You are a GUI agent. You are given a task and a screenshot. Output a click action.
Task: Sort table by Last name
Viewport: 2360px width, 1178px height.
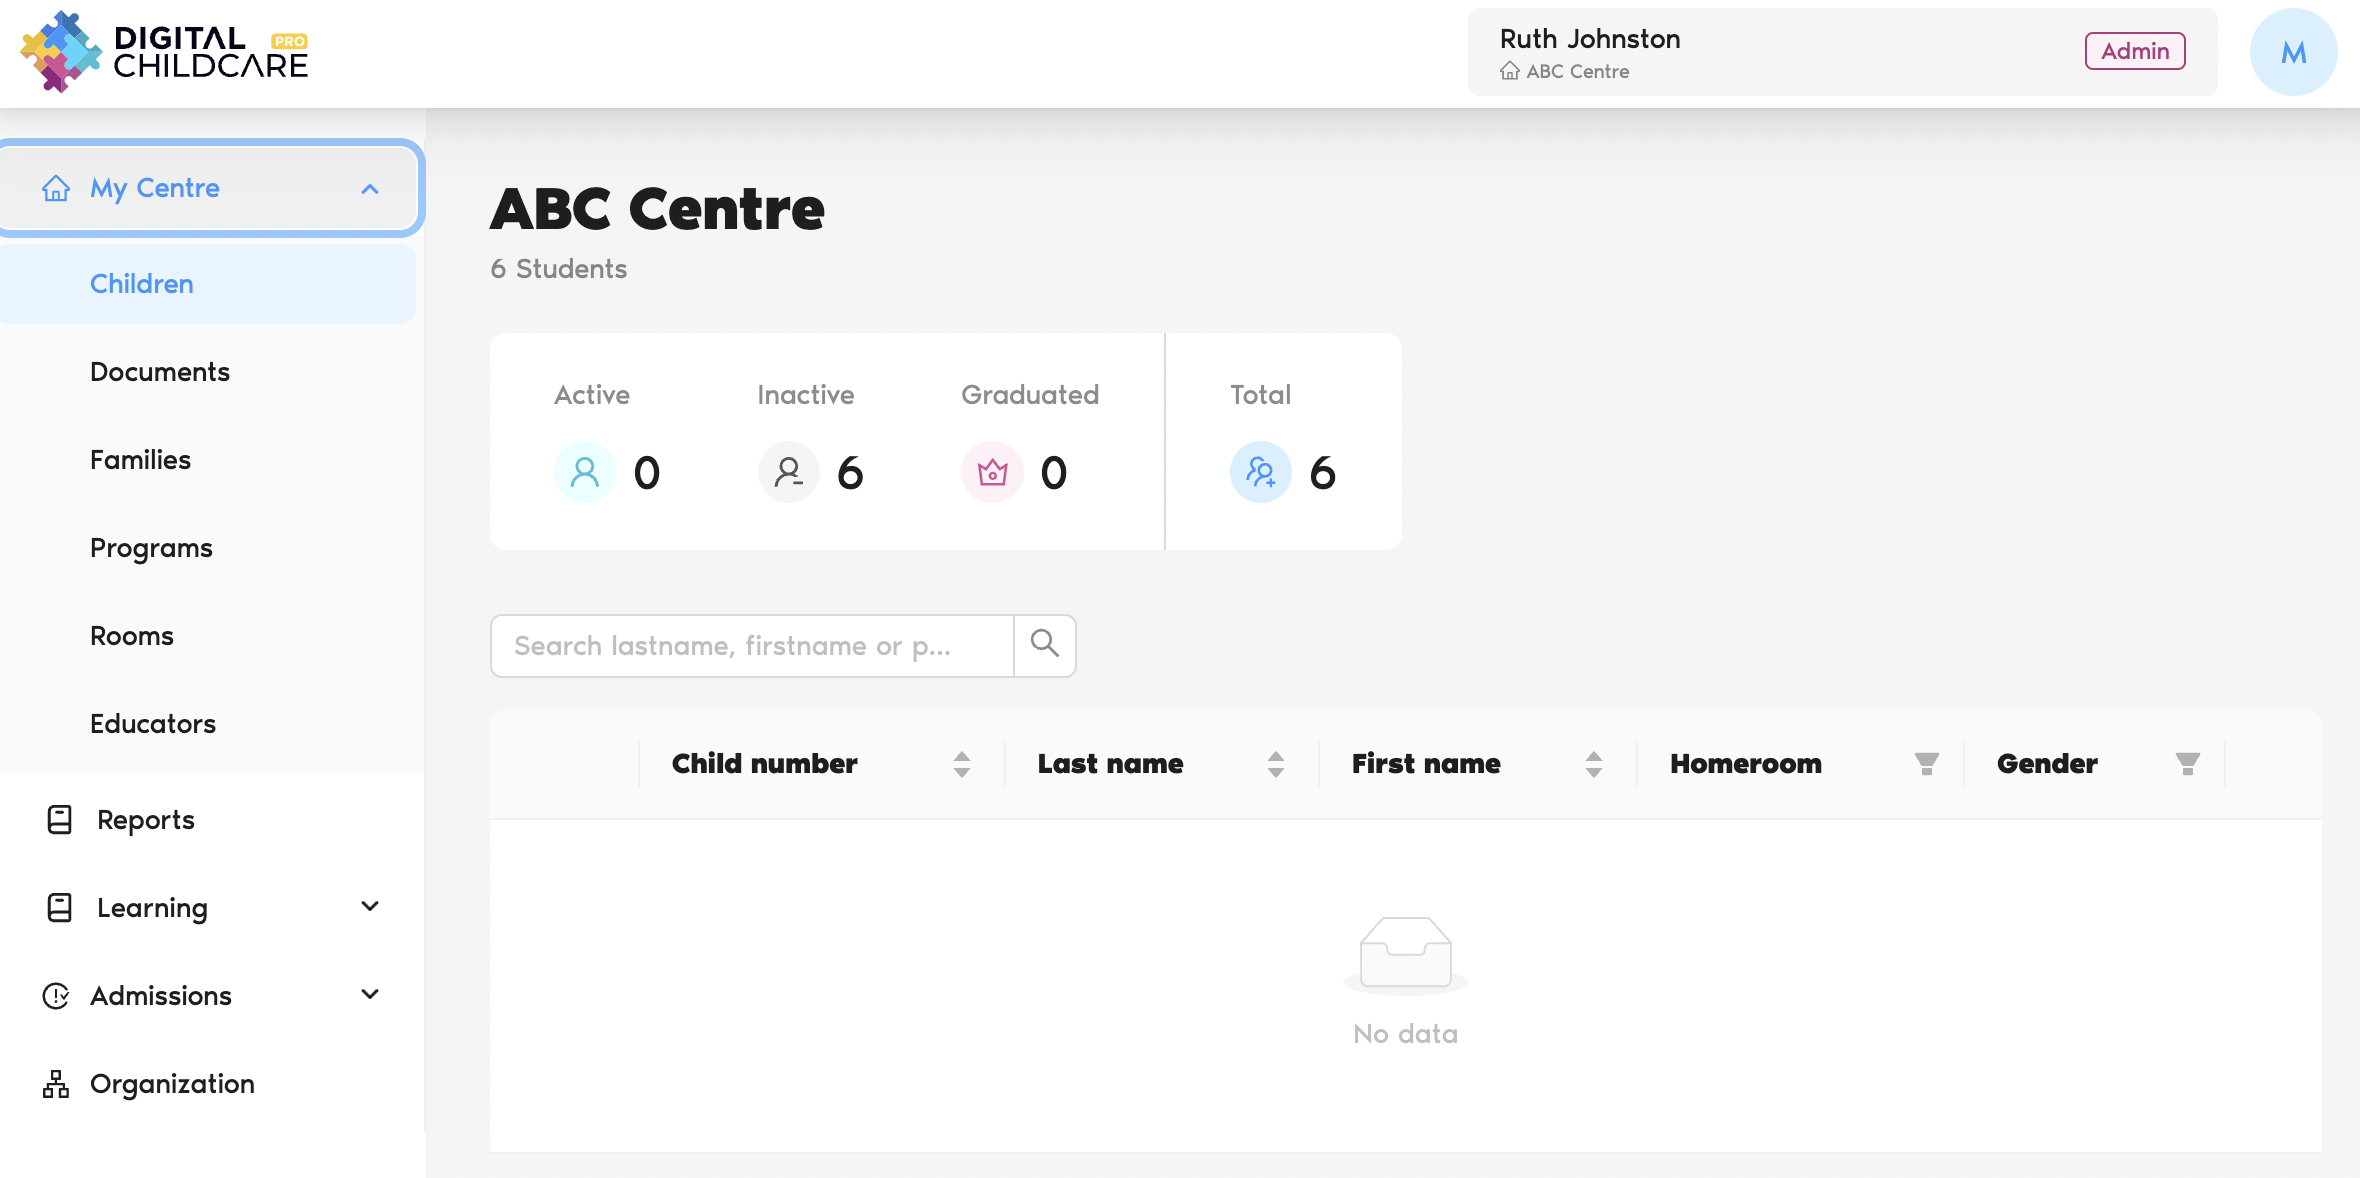1275,764
